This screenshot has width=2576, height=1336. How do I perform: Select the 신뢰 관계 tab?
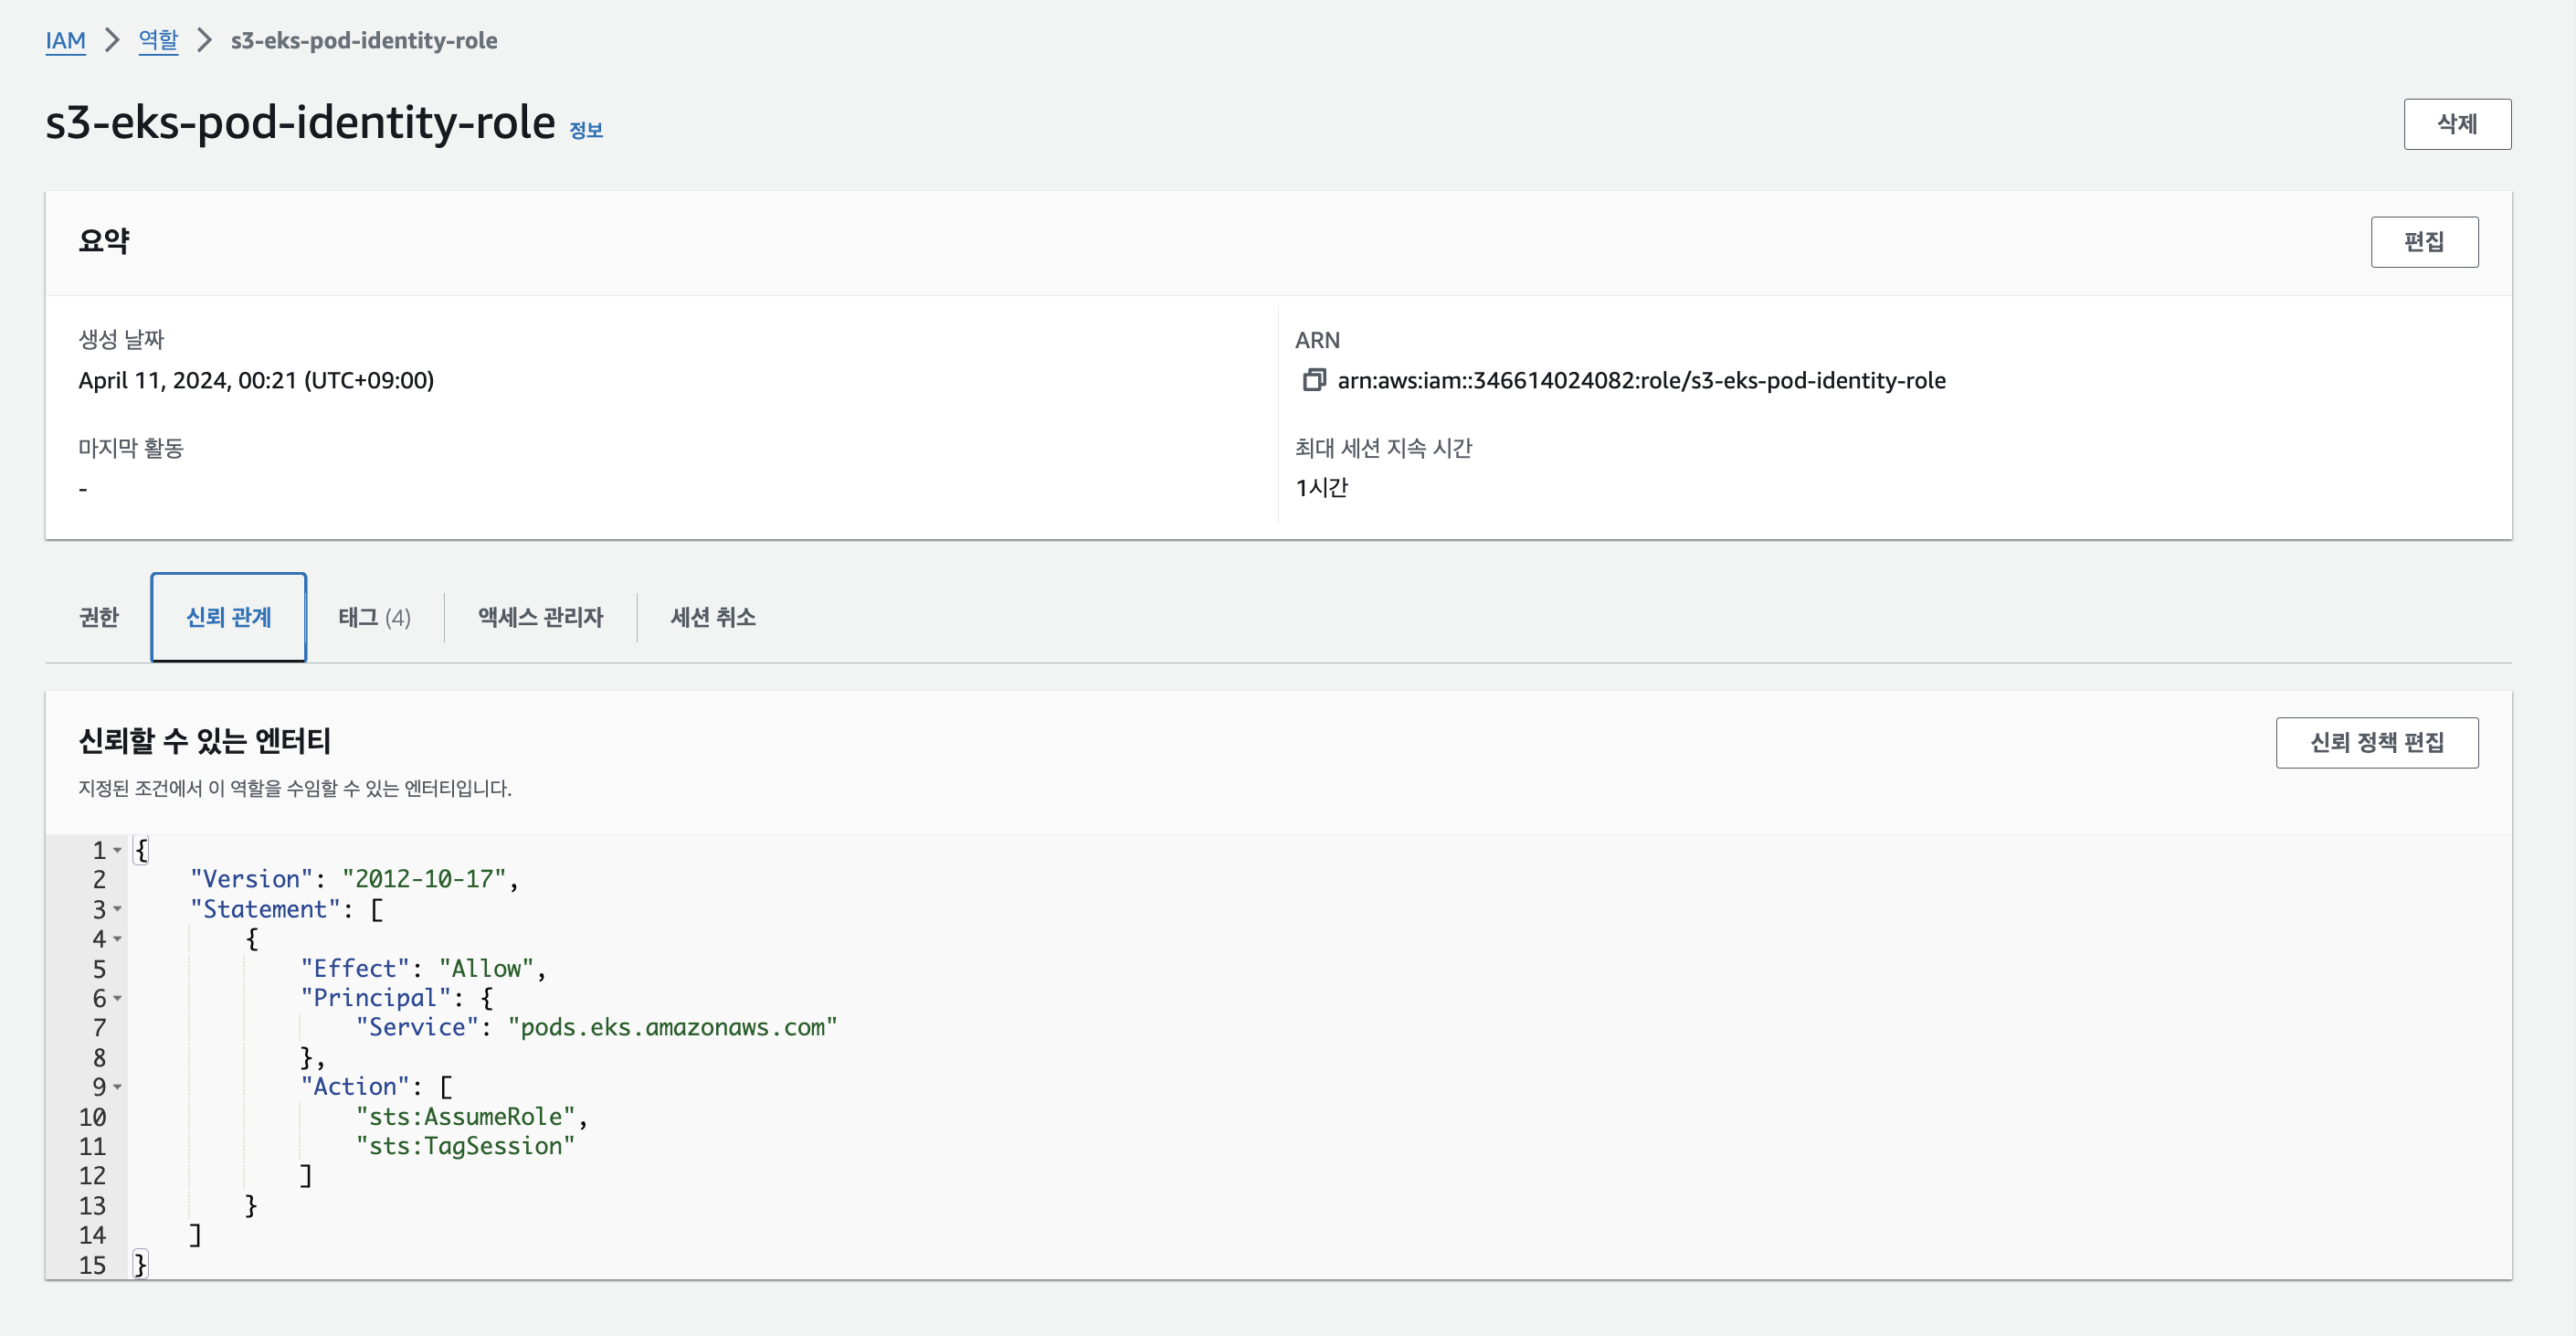pos(228,617)
